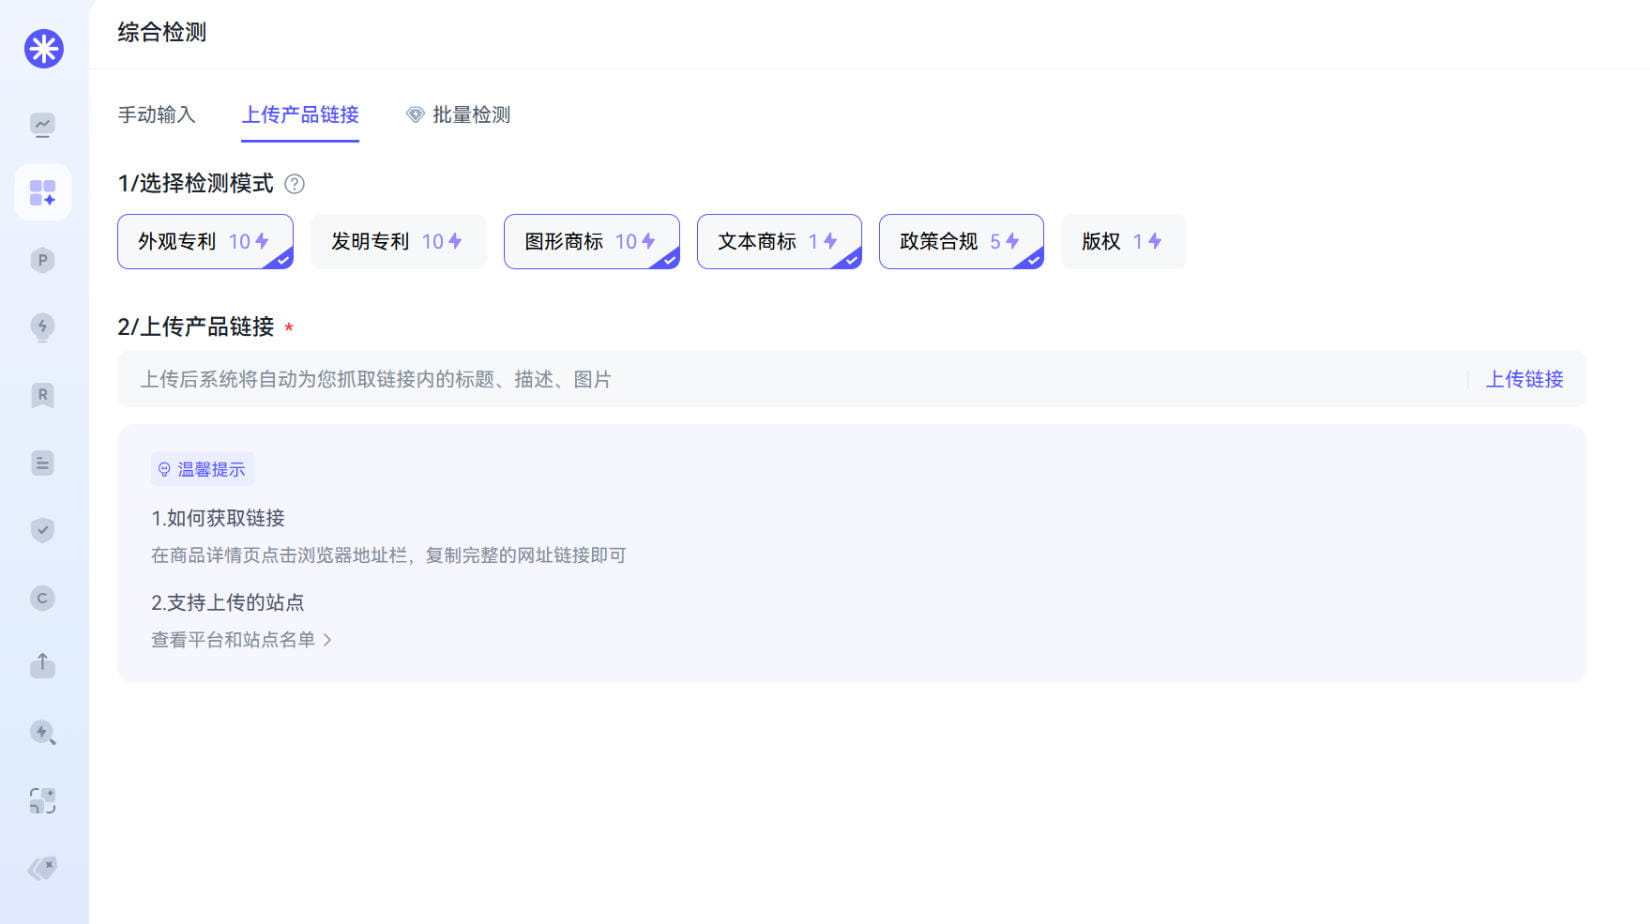Open the R bookmark sidebar icon
The height and width of the screenshot is (924, 1650).
click(x=42, y=395)
